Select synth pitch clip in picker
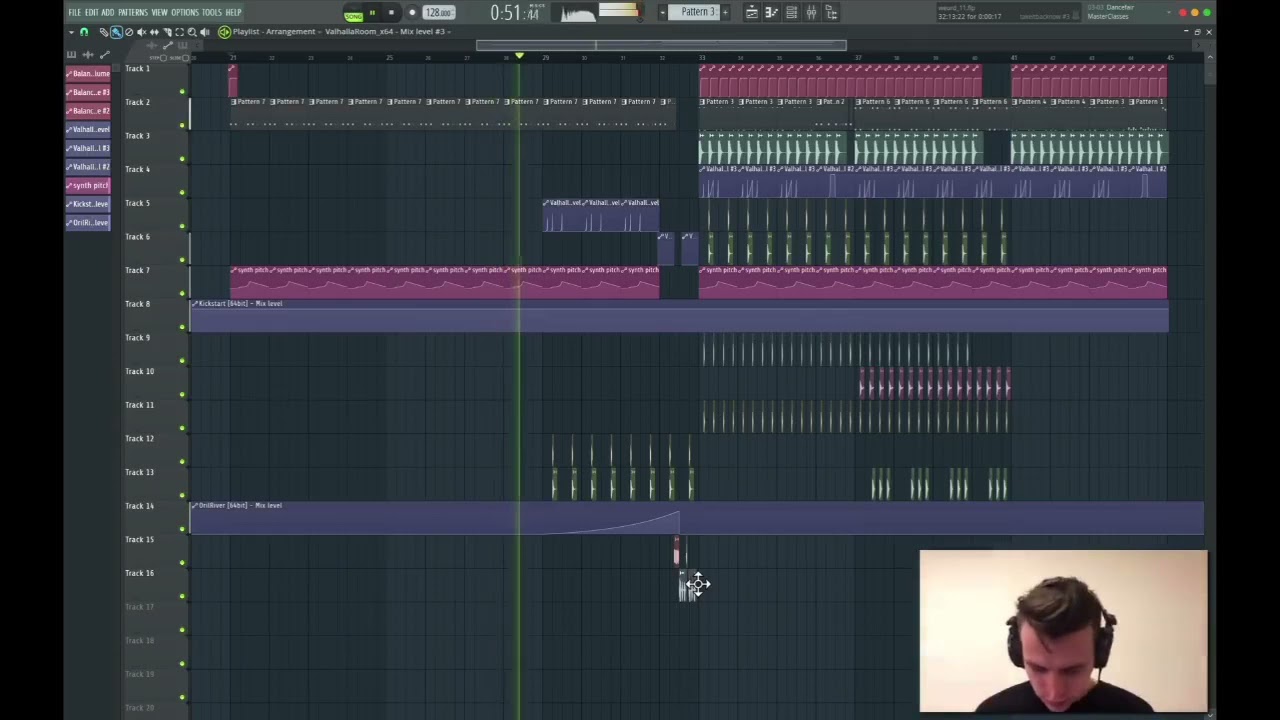This screenshot has width=1280, height=720. click(x=88, y=185)
